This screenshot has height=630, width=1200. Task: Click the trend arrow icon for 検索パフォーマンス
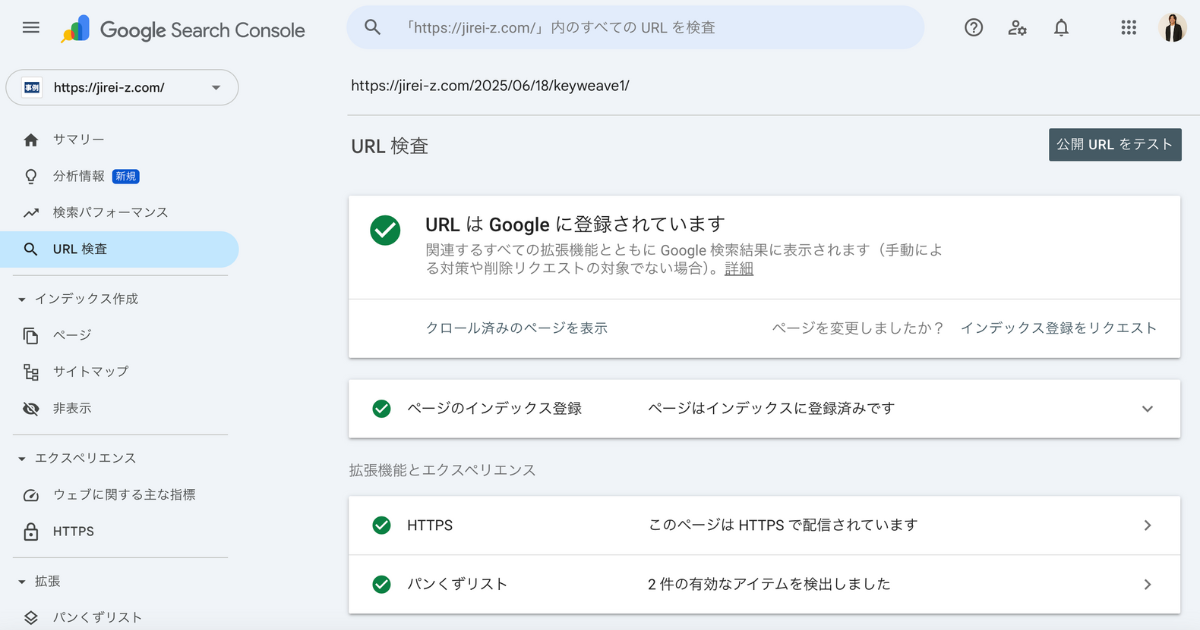pyautogui.click(x=31, y=213)
